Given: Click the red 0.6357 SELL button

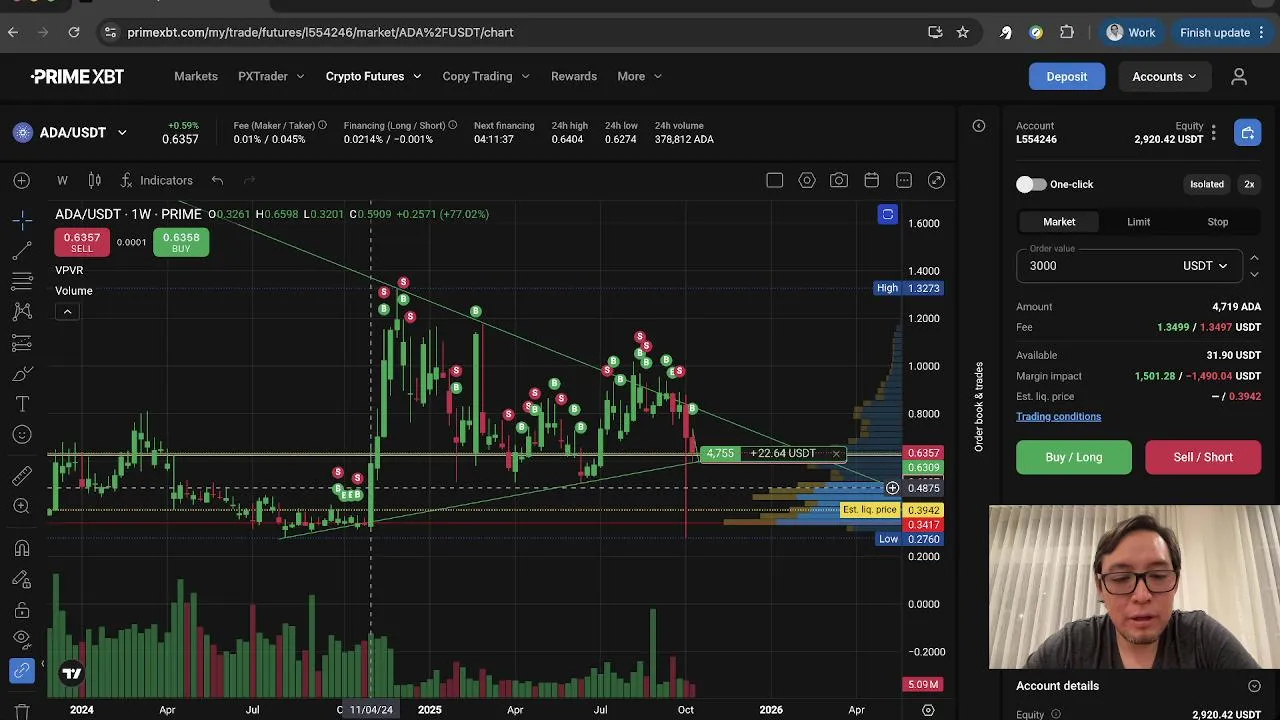Looking at the screenshot, I should pos(81,243).
